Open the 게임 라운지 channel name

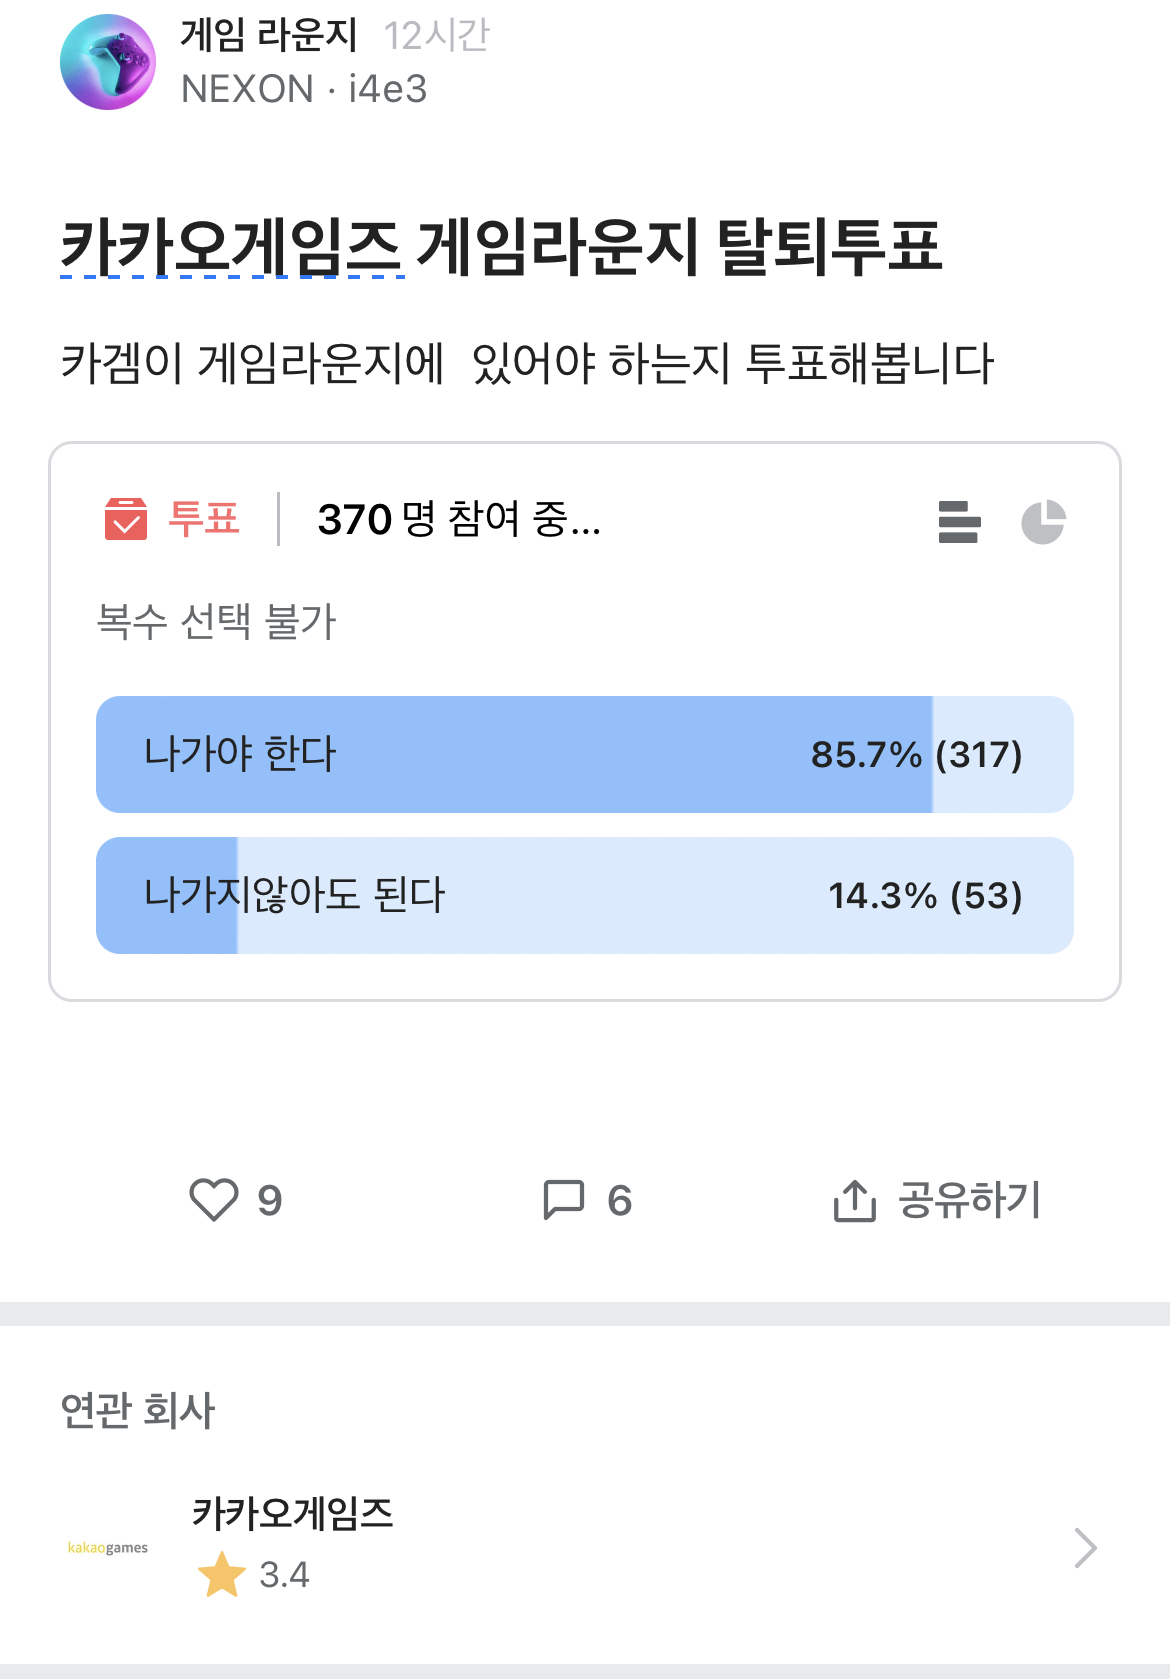(x=268, y=36)
